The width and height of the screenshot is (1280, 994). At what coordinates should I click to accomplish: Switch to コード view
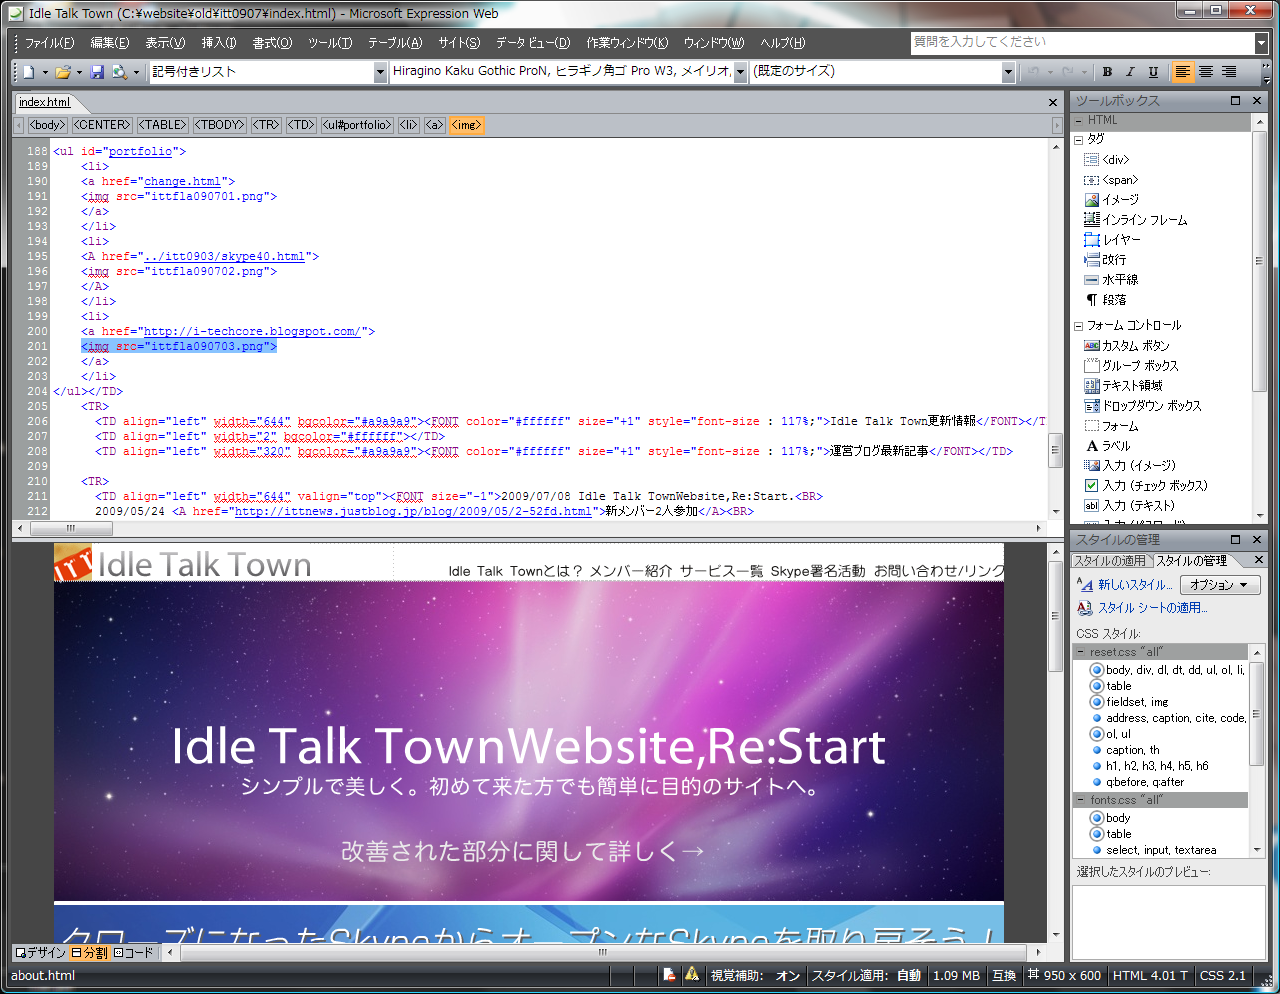pyautogui.click(x=133, y=953)
